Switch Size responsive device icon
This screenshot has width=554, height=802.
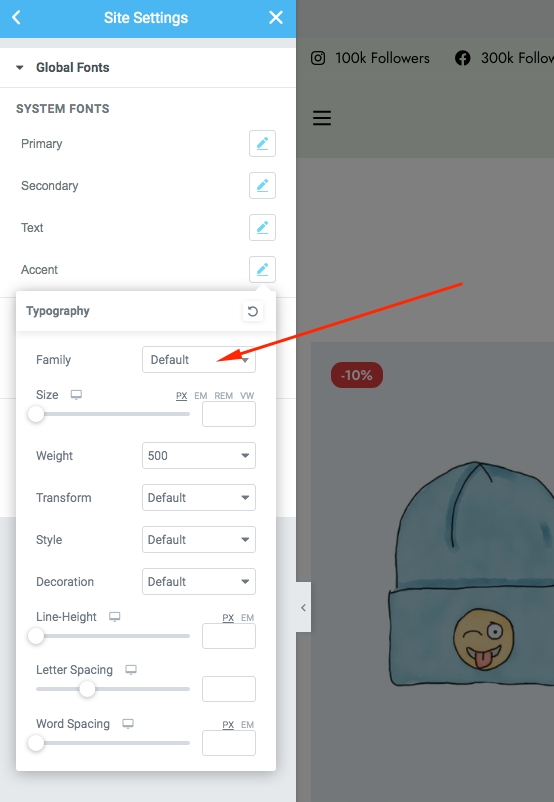76,395
